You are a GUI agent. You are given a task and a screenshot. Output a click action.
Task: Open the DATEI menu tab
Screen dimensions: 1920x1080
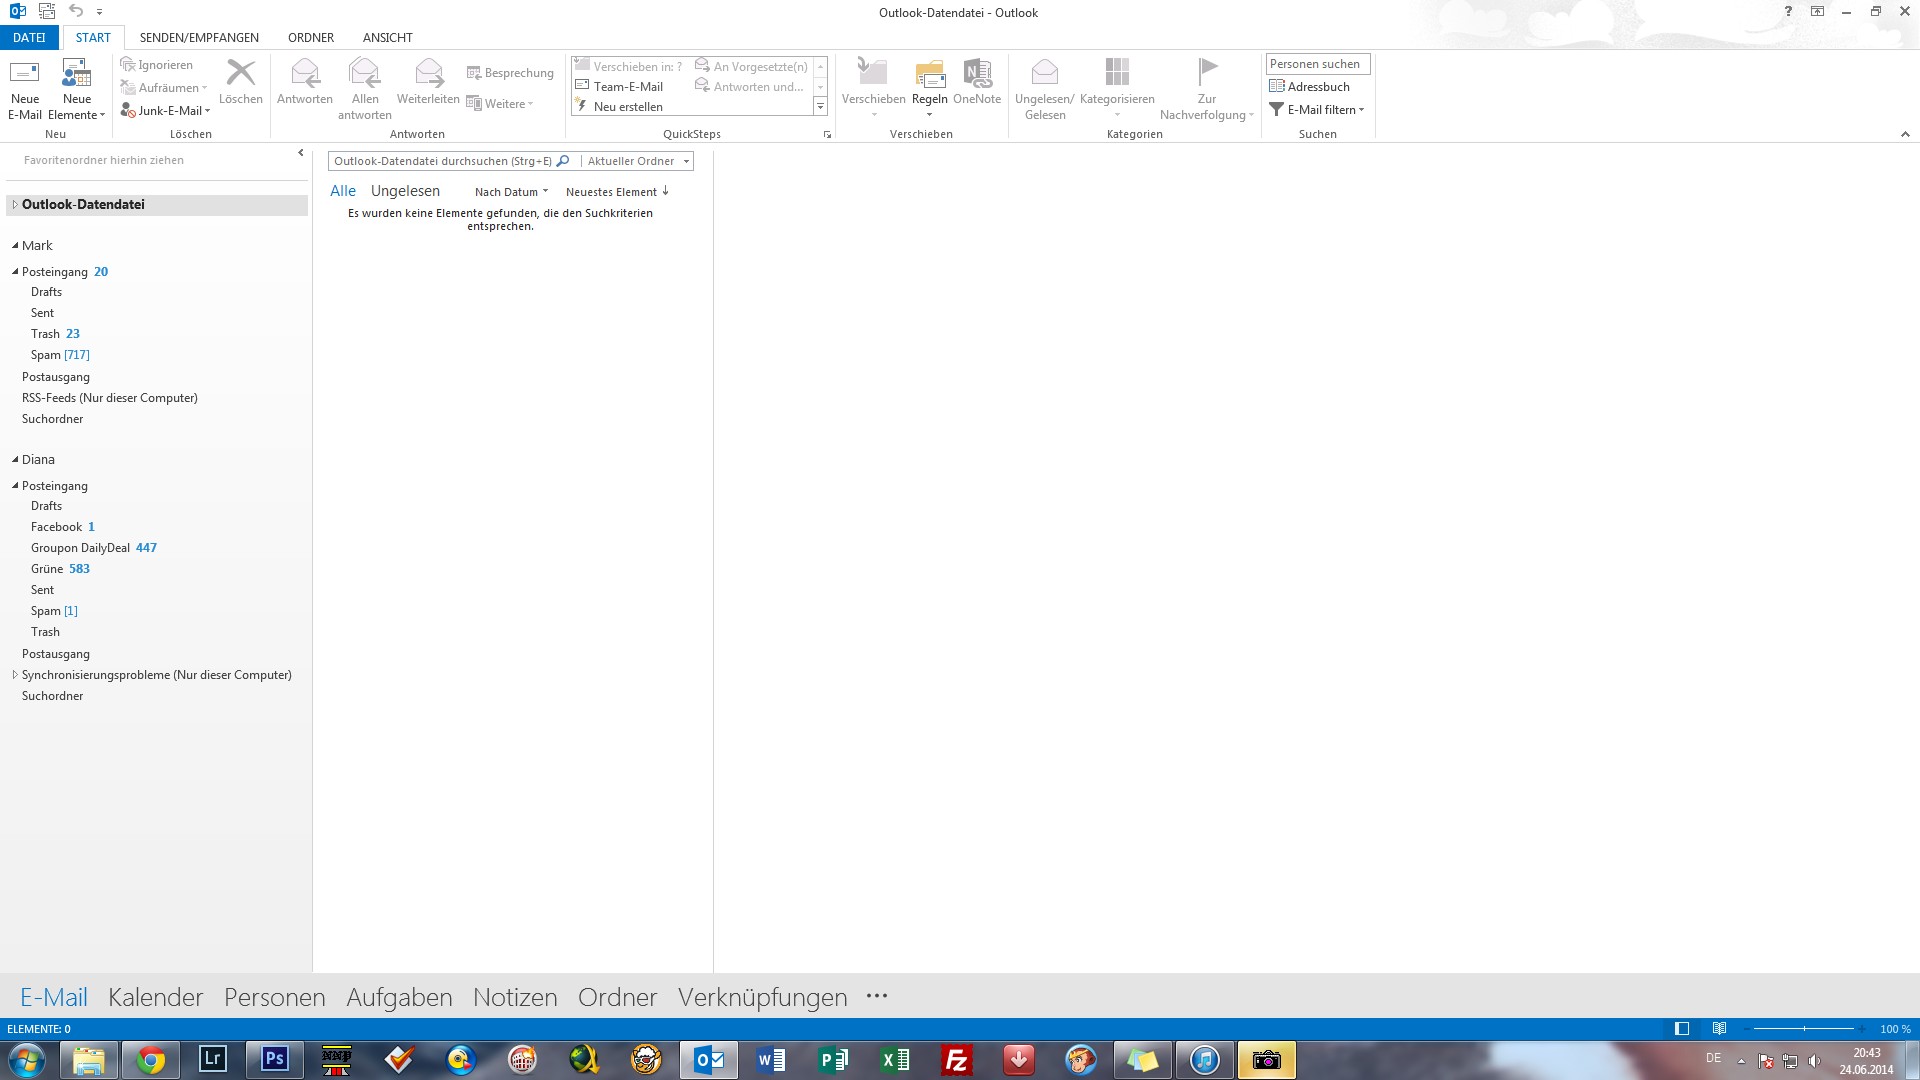(29, 38)
